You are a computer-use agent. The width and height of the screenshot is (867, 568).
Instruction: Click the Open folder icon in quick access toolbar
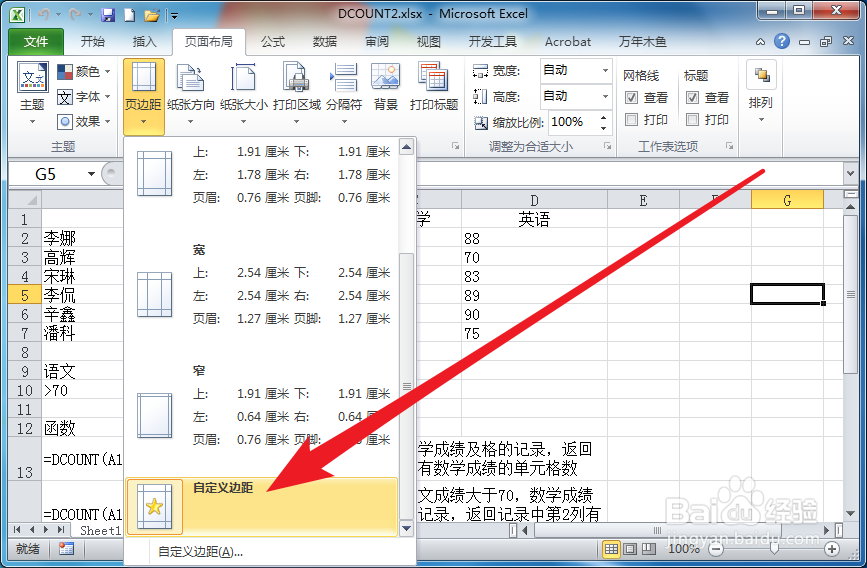(152, 15)
